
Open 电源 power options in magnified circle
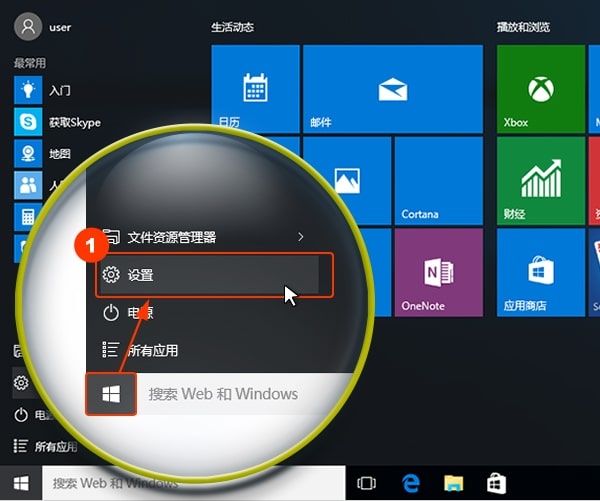tap(130, 313)
